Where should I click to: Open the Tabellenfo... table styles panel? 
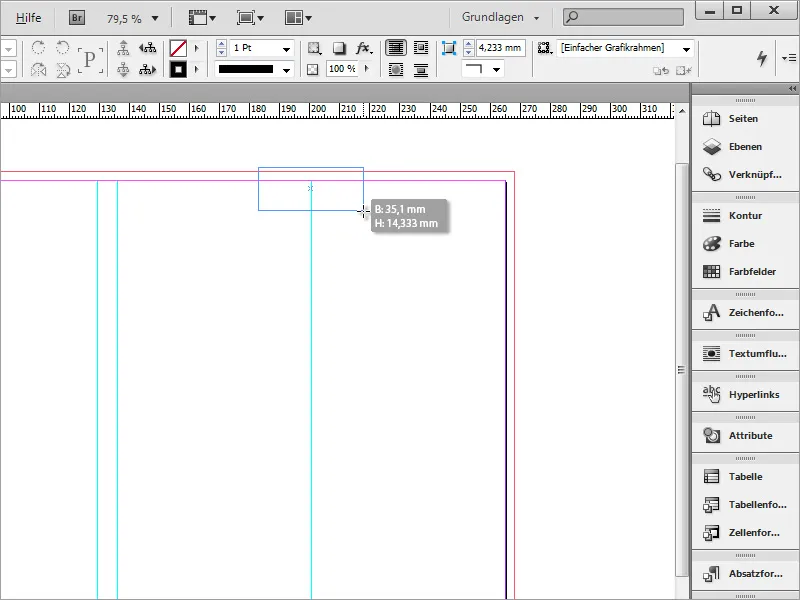[x=745, y=505]
